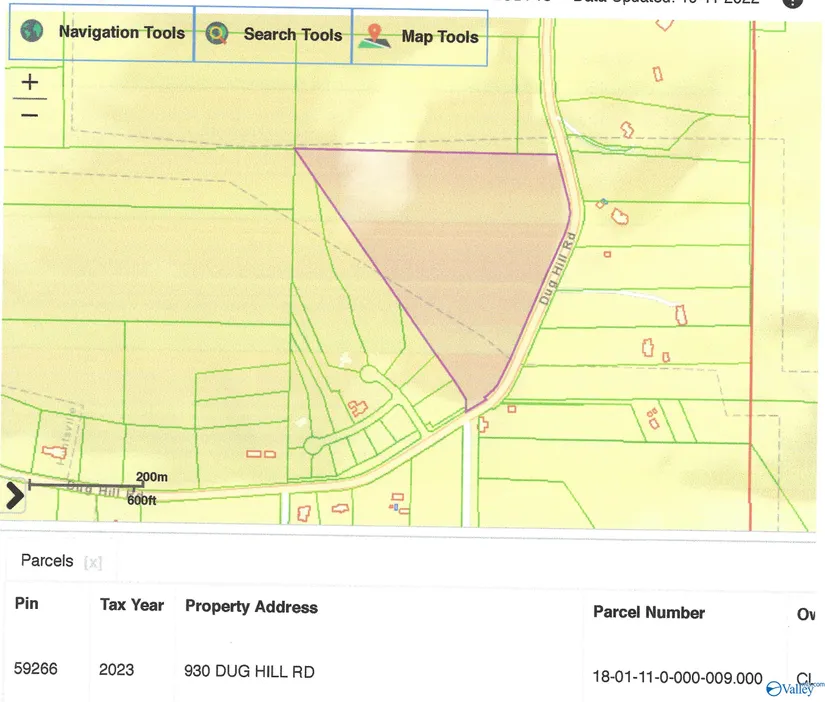Viewport: 825px width, 702px height.
Task: Select the Parcels tab
Action: 47,561
